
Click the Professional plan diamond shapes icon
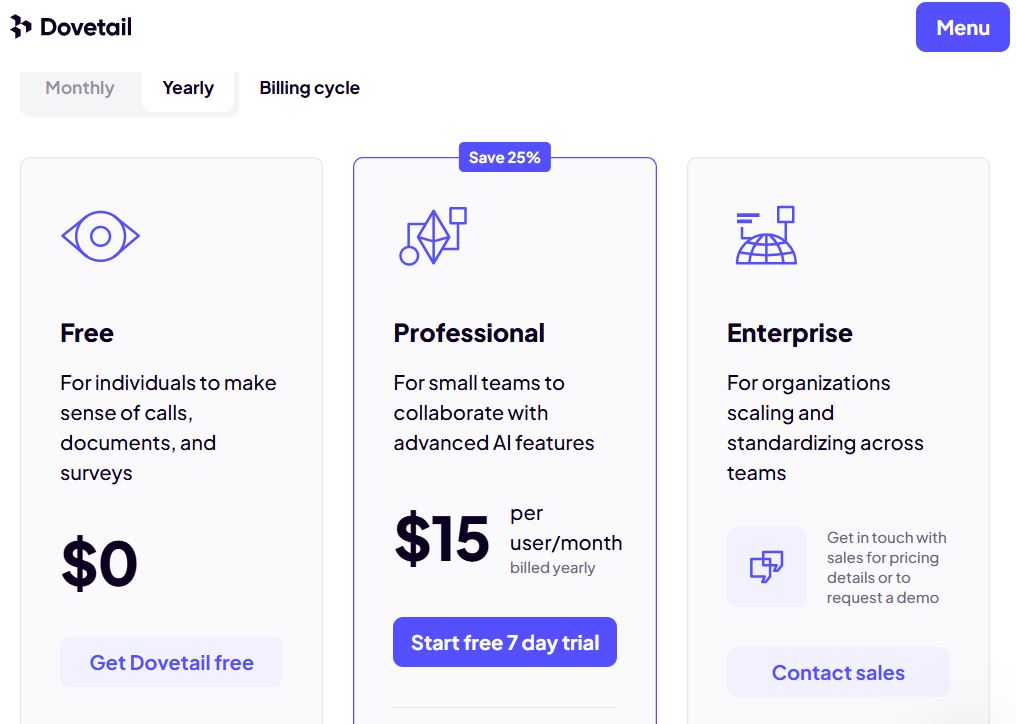433,236
